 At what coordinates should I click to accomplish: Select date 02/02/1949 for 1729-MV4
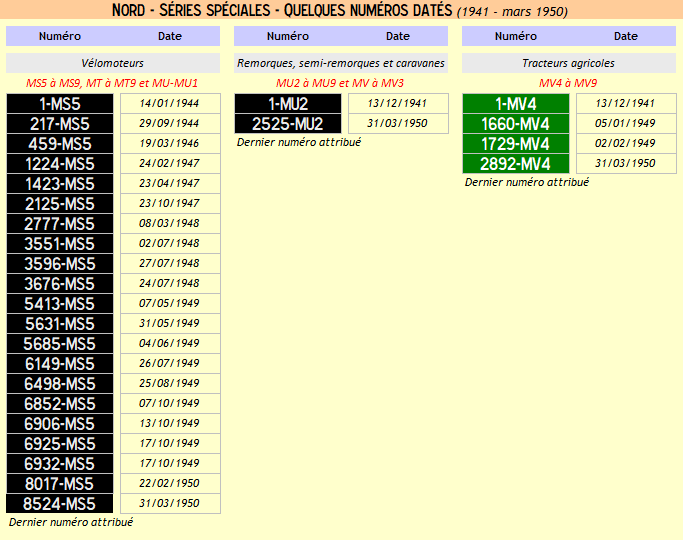(x=626, y=144)
